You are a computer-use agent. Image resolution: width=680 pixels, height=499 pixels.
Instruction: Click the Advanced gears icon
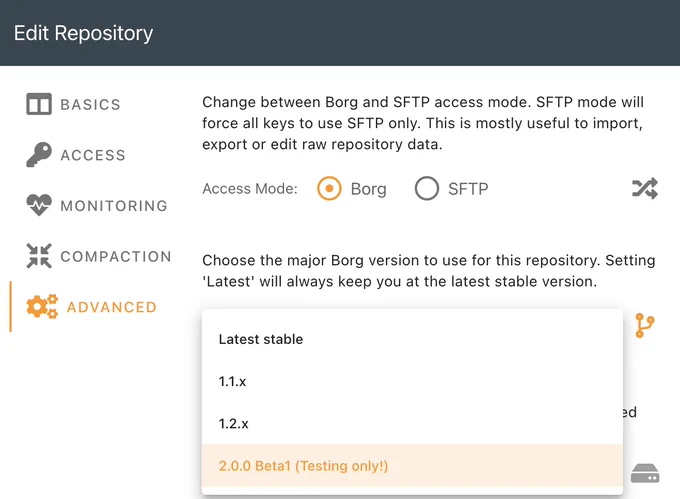(42, 307)
